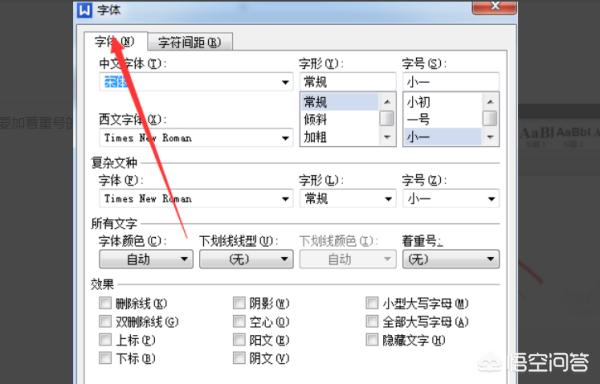Enable the 上标 checkbox
This screenshot has height=384, width=600.
105,340
